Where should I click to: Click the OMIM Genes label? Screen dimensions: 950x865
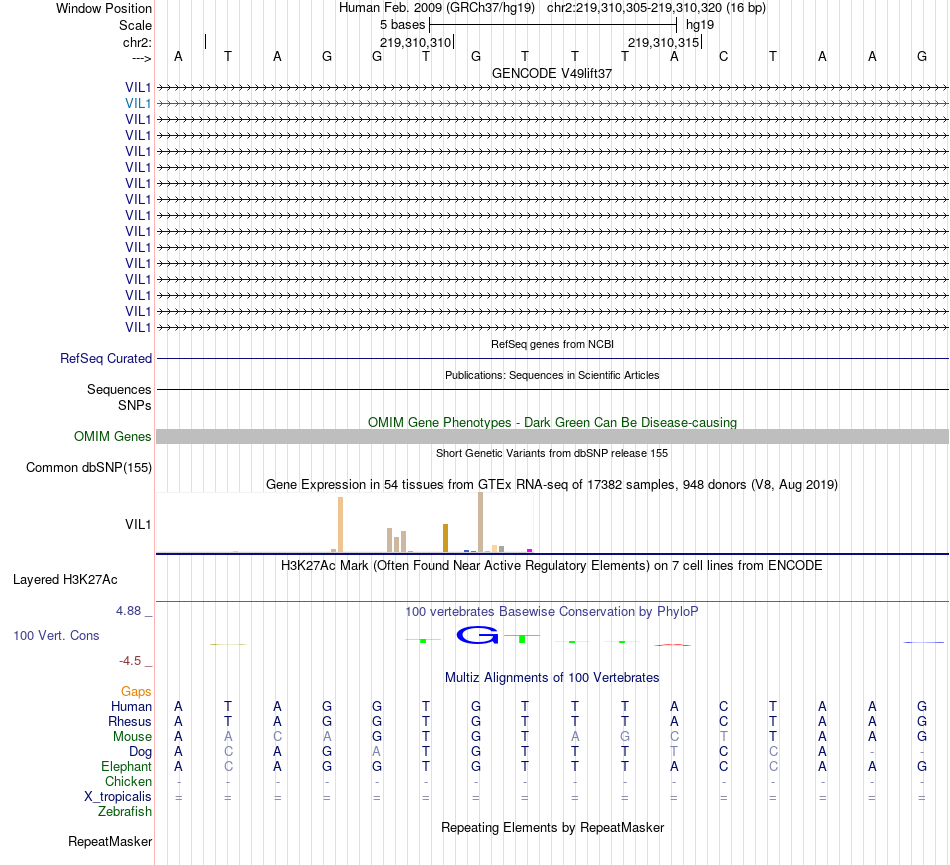click(112, 436)
